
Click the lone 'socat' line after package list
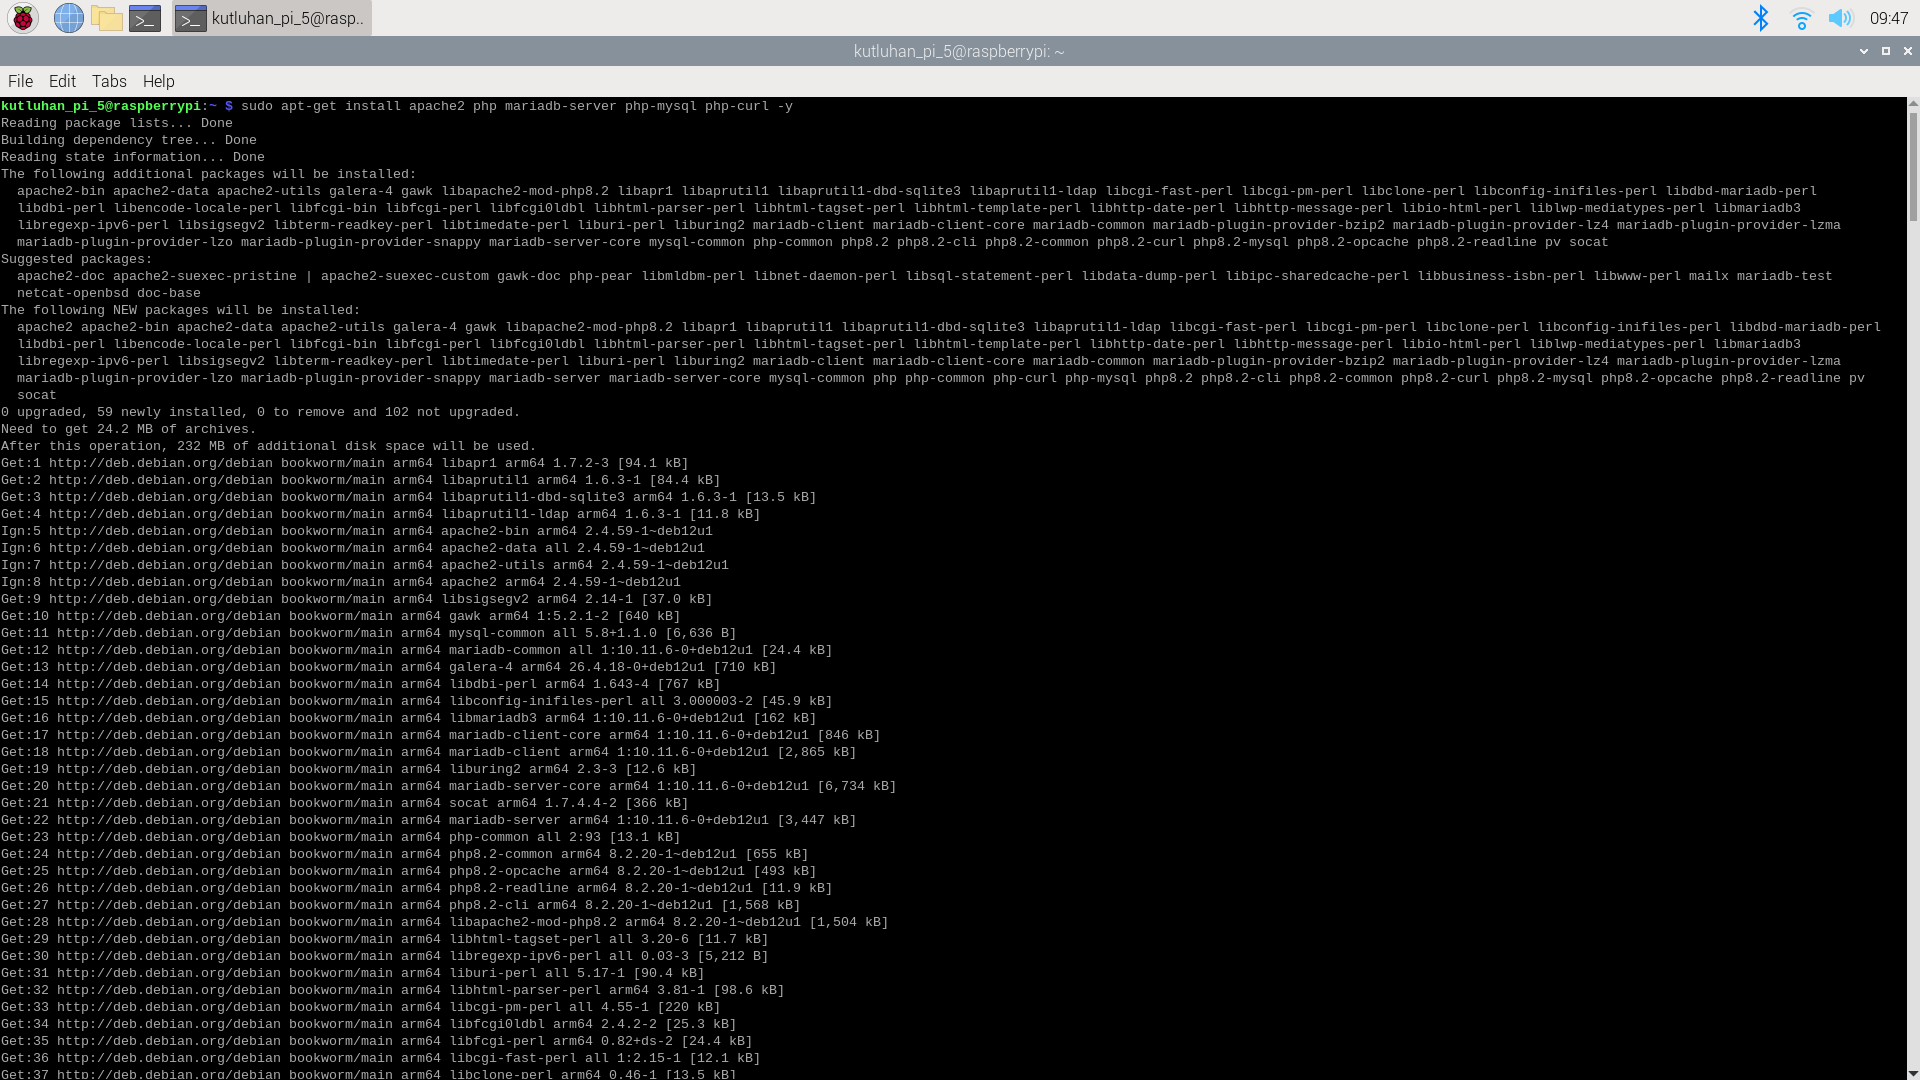[x=37, y=395]
